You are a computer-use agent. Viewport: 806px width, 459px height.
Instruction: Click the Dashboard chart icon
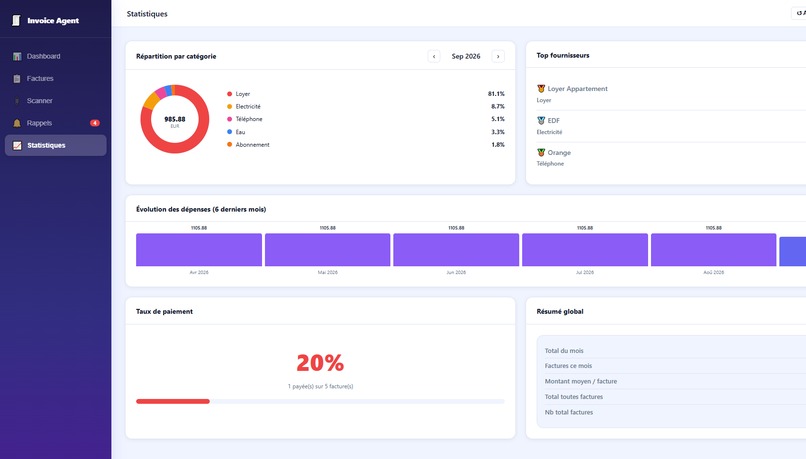(17, 56)
